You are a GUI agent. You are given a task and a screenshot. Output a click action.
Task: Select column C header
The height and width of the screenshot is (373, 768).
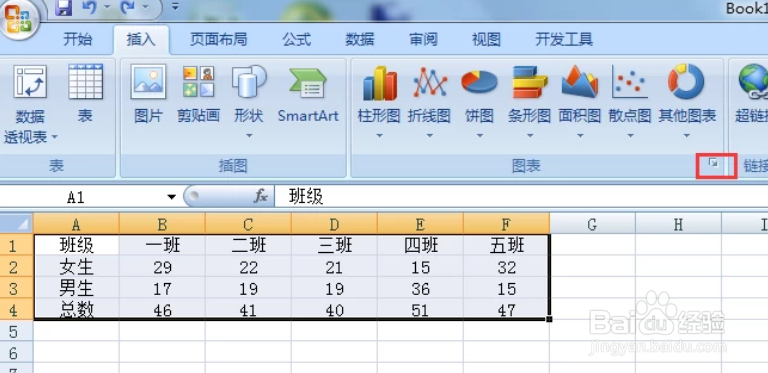tap(248, 224)
